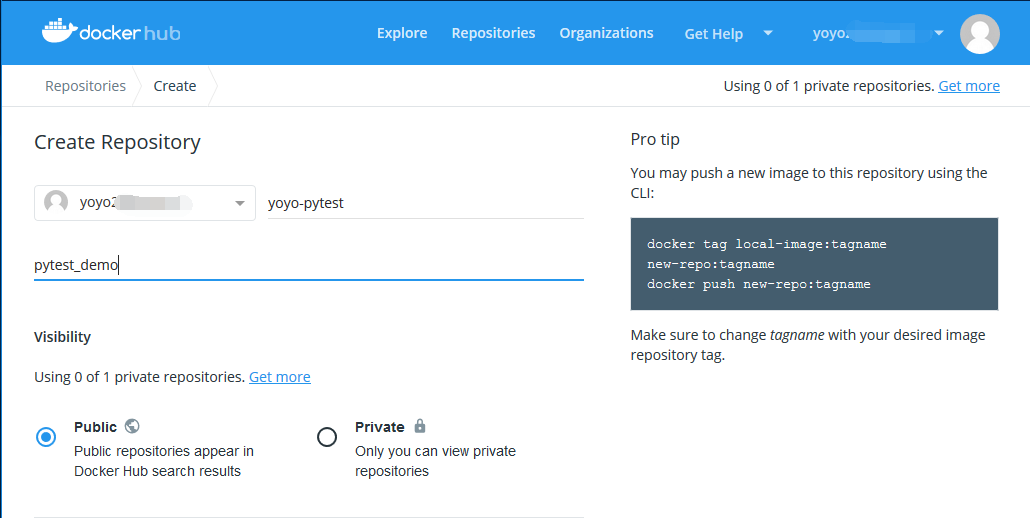Click the Visibility section label
1030x518 pixels.
(62, 337)
